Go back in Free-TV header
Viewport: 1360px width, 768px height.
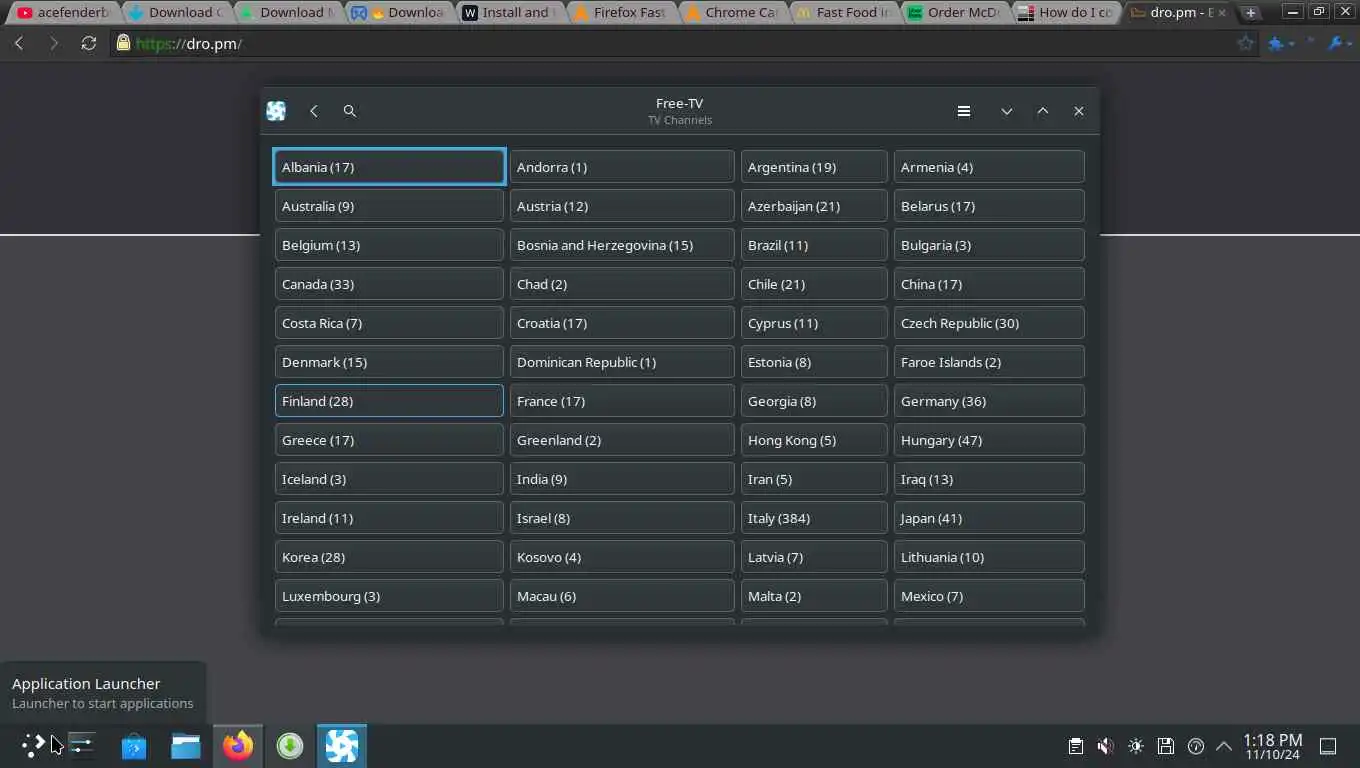click(x=314, y=111)
